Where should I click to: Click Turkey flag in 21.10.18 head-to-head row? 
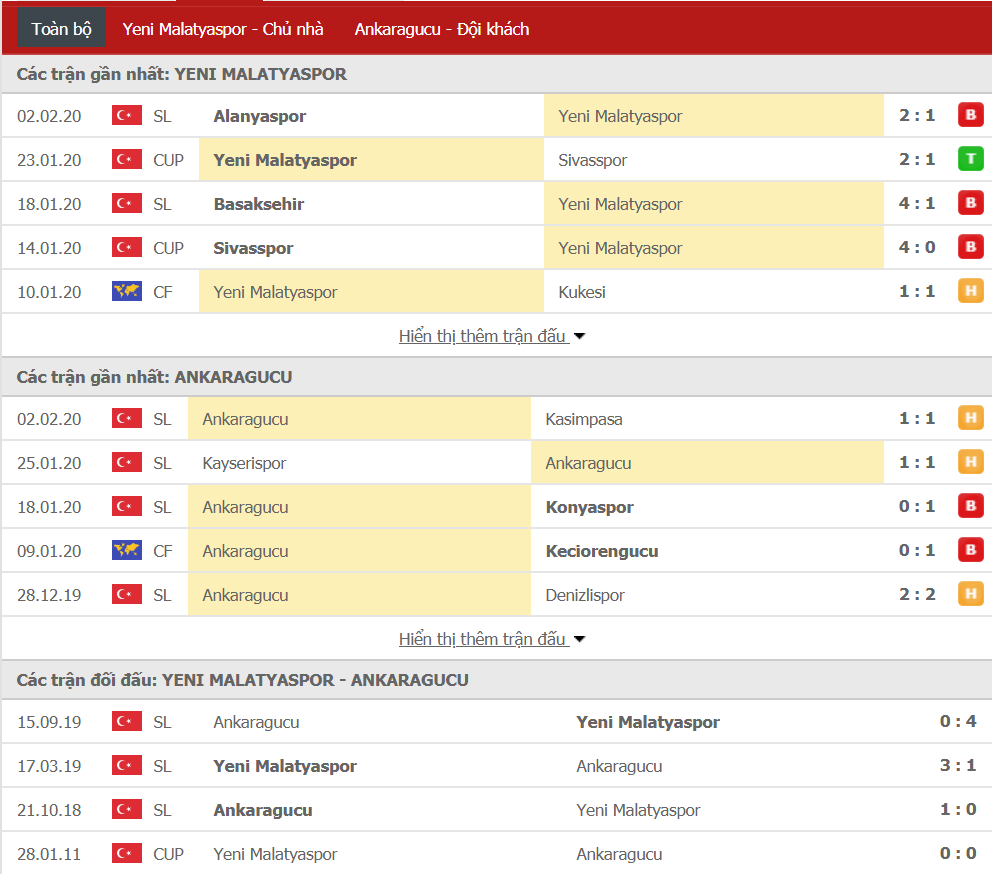[127, 809]
